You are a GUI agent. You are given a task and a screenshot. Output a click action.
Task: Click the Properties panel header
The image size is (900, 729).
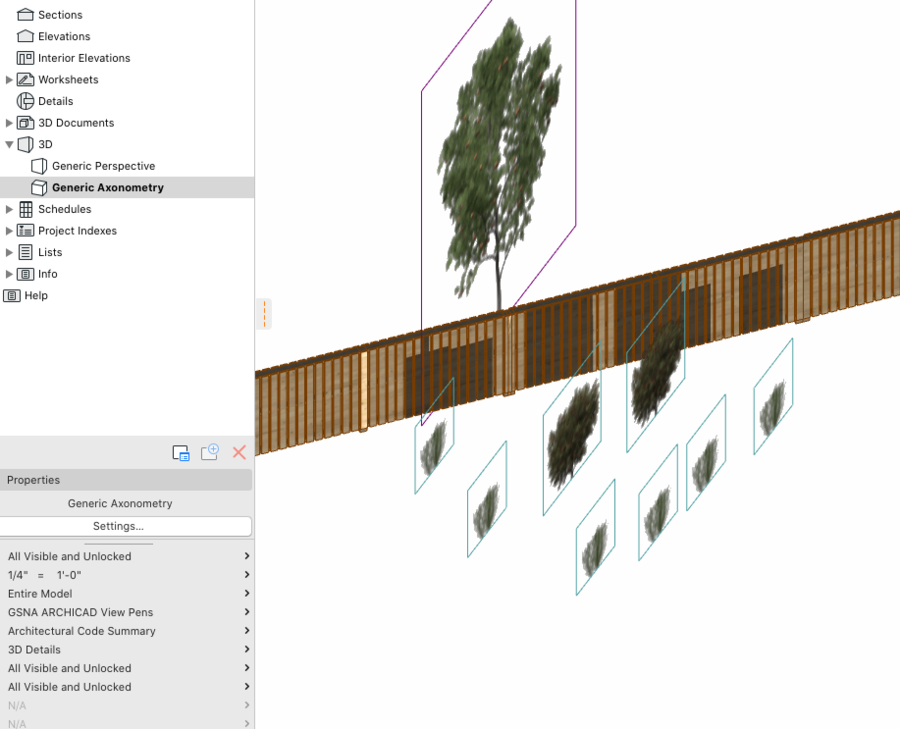tap(126, 480)
